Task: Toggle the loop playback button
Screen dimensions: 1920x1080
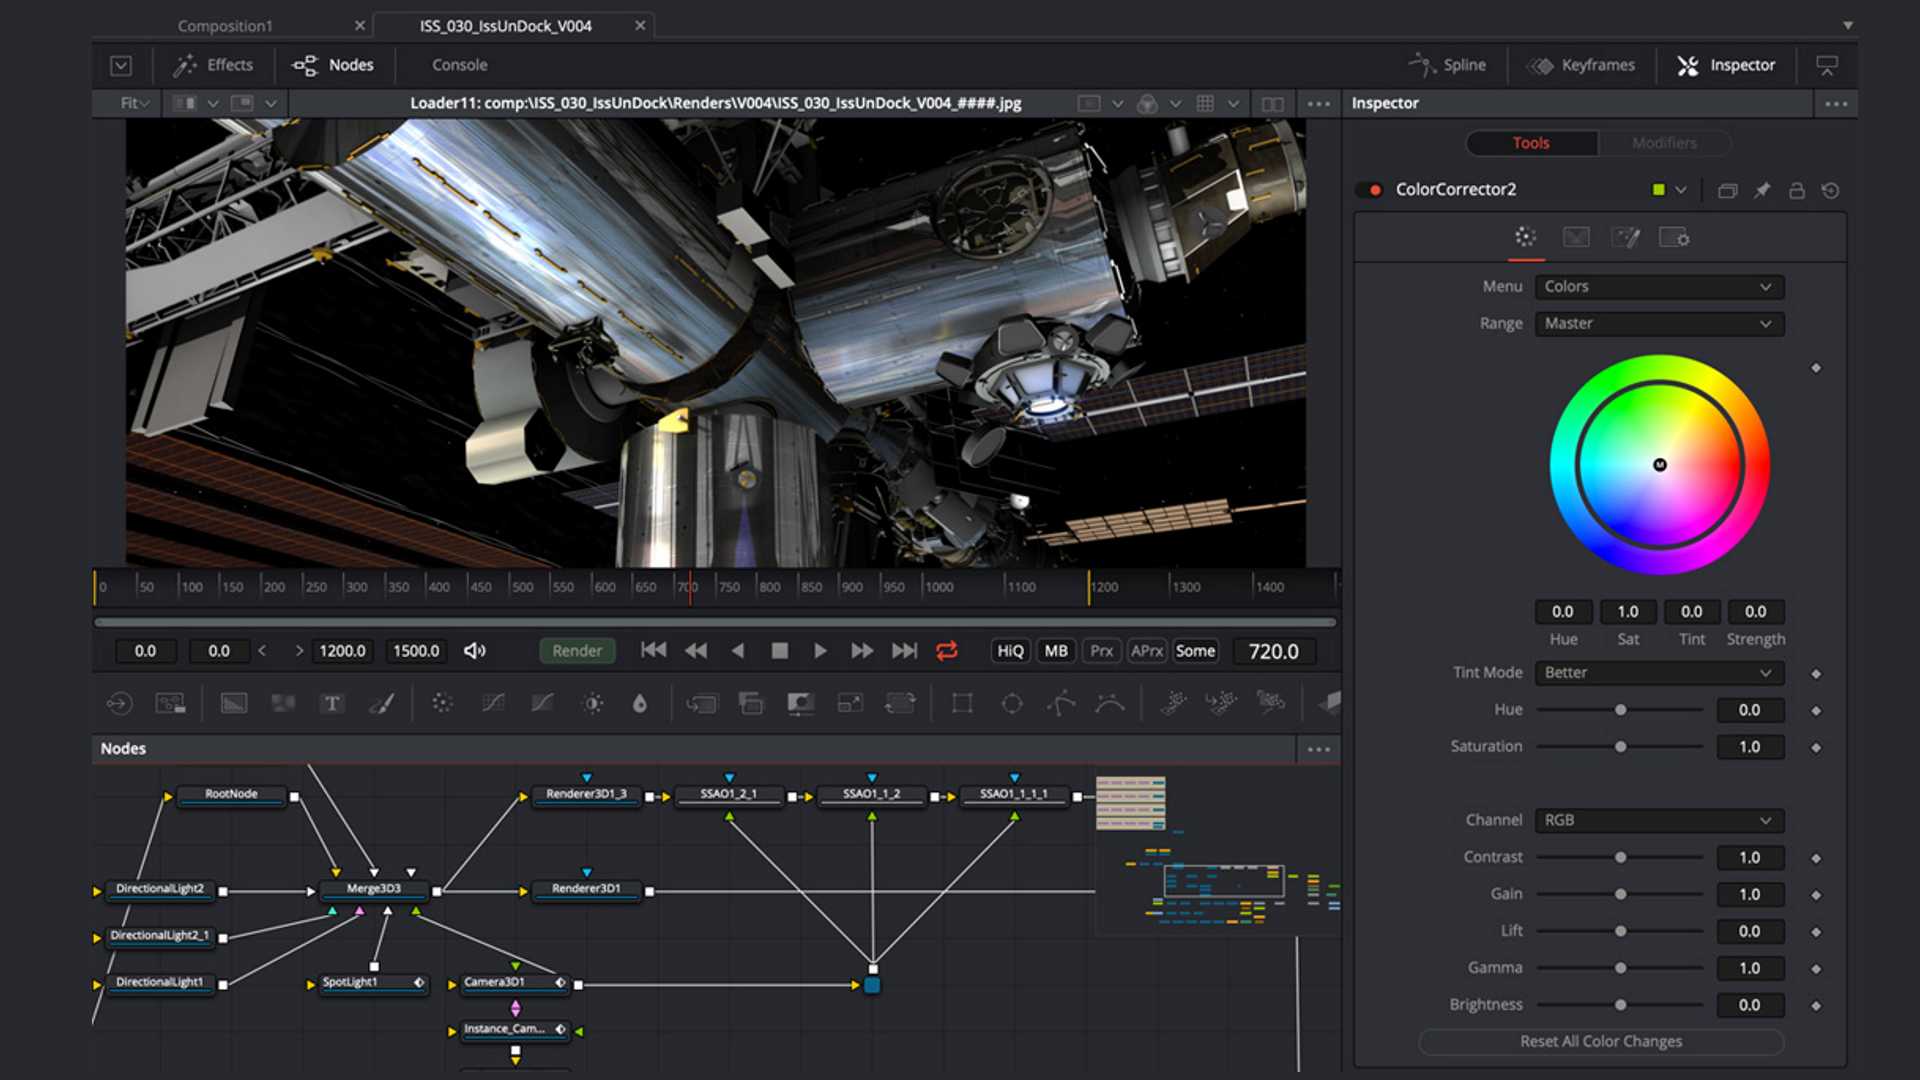Action: tap(946, 651)
